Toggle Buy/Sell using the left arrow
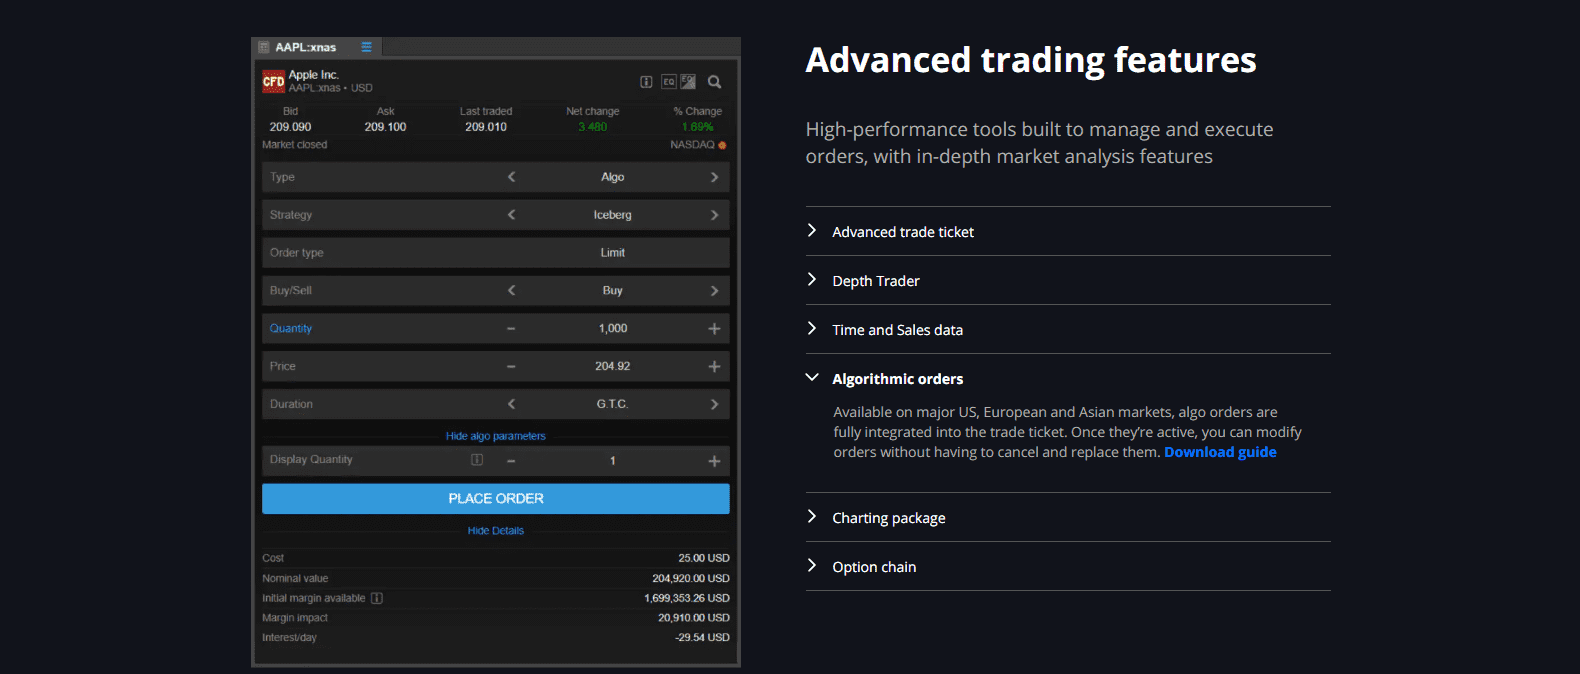Screen dimensions: 1580x674 coord(511,291)
